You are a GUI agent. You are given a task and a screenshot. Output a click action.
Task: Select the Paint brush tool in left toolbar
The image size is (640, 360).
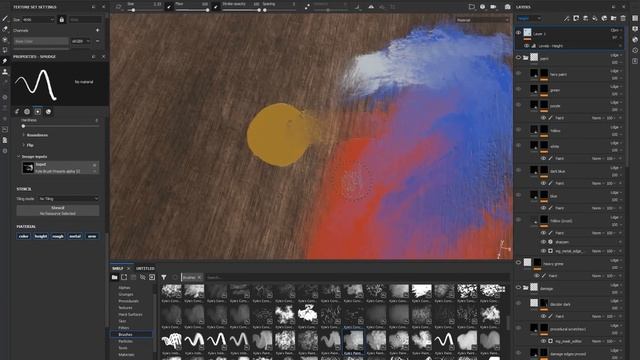(5, 19)
